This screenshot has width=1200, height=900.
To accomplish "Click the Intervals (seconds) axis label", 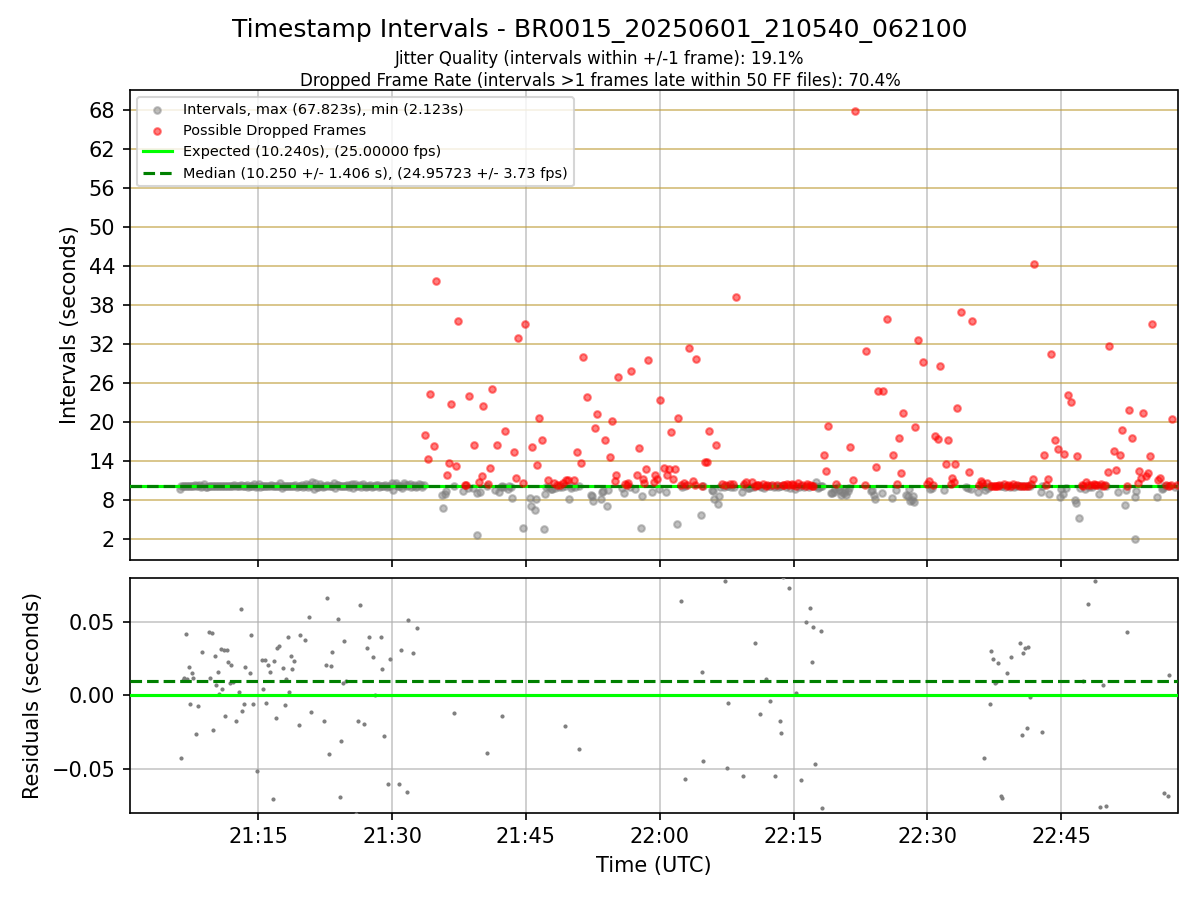I will 69,325.
